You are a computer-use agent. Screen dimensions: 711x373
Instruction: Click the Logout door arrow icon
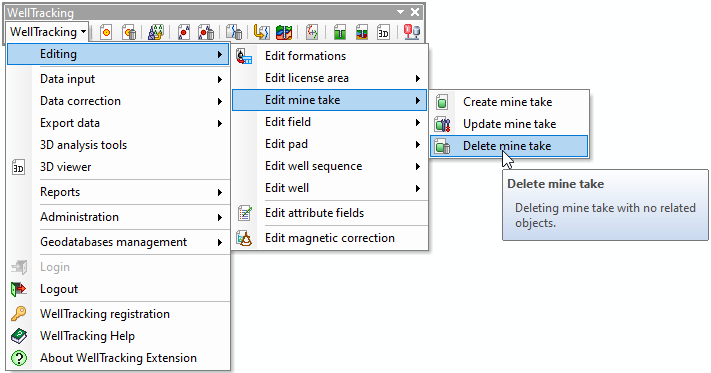(19, 289)
